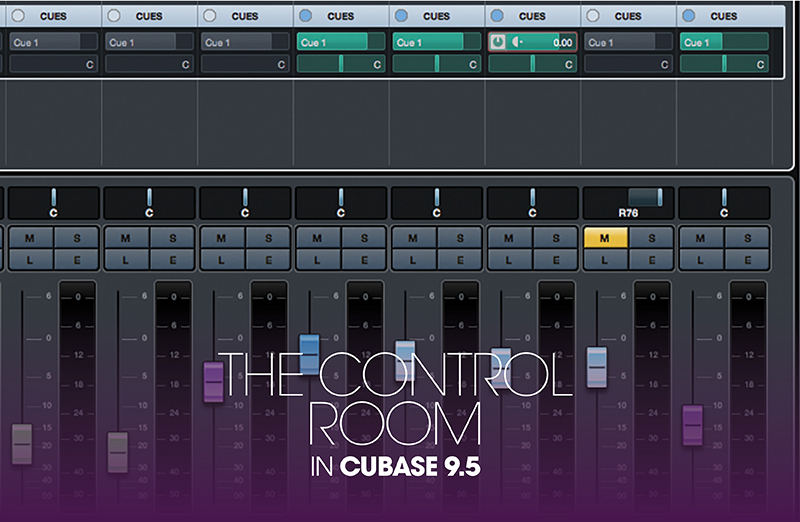800x522 pixels.
Task: Enable Listen on the R76 channel
Action: click(603, 259)
